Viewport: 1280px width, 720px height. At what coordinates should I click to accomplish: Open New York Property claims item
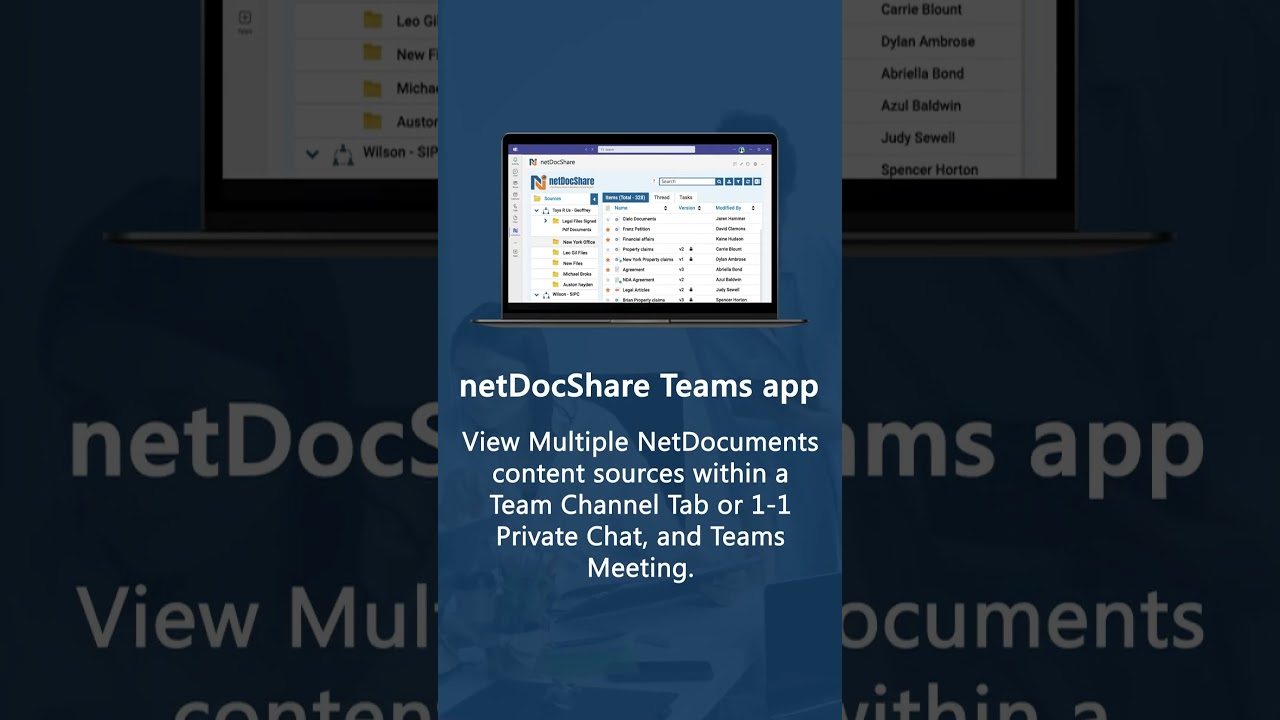[648, 260]
